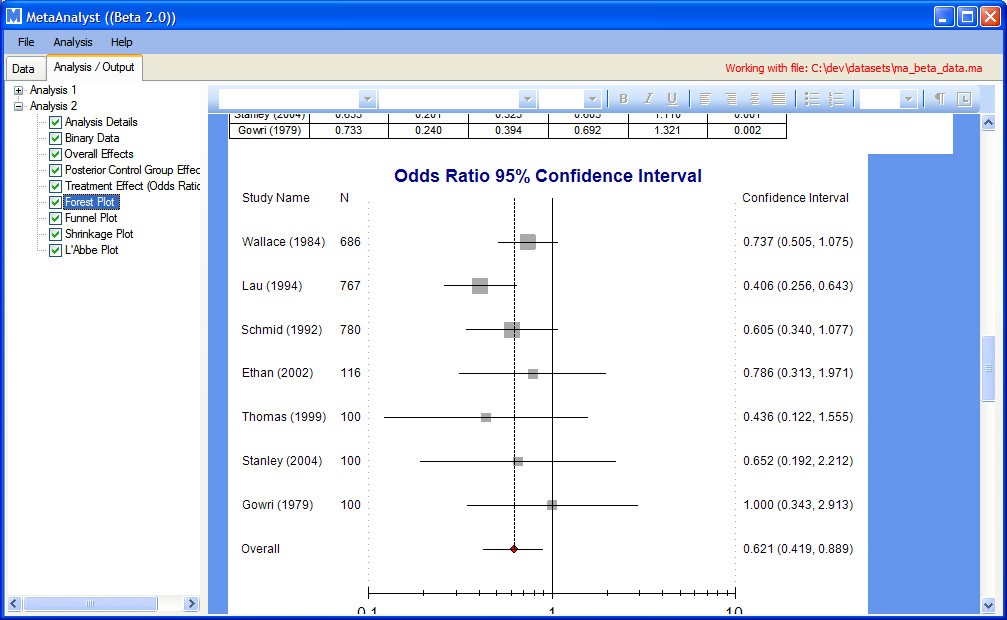Screen dimensions: 1007x620
Task: Toggle Bold formatting in the output toolbar
Action: (x=623, y=99)
